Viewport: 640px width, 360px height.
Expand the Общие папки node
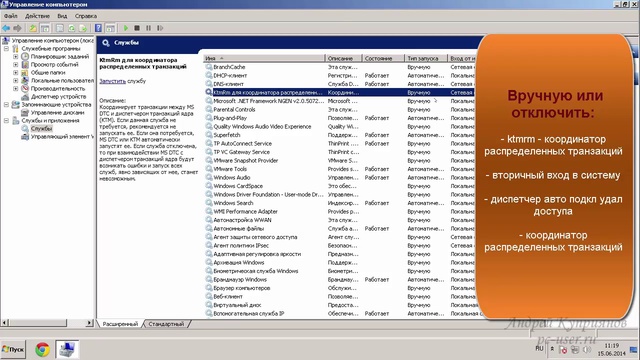click(x=16, y=73)
